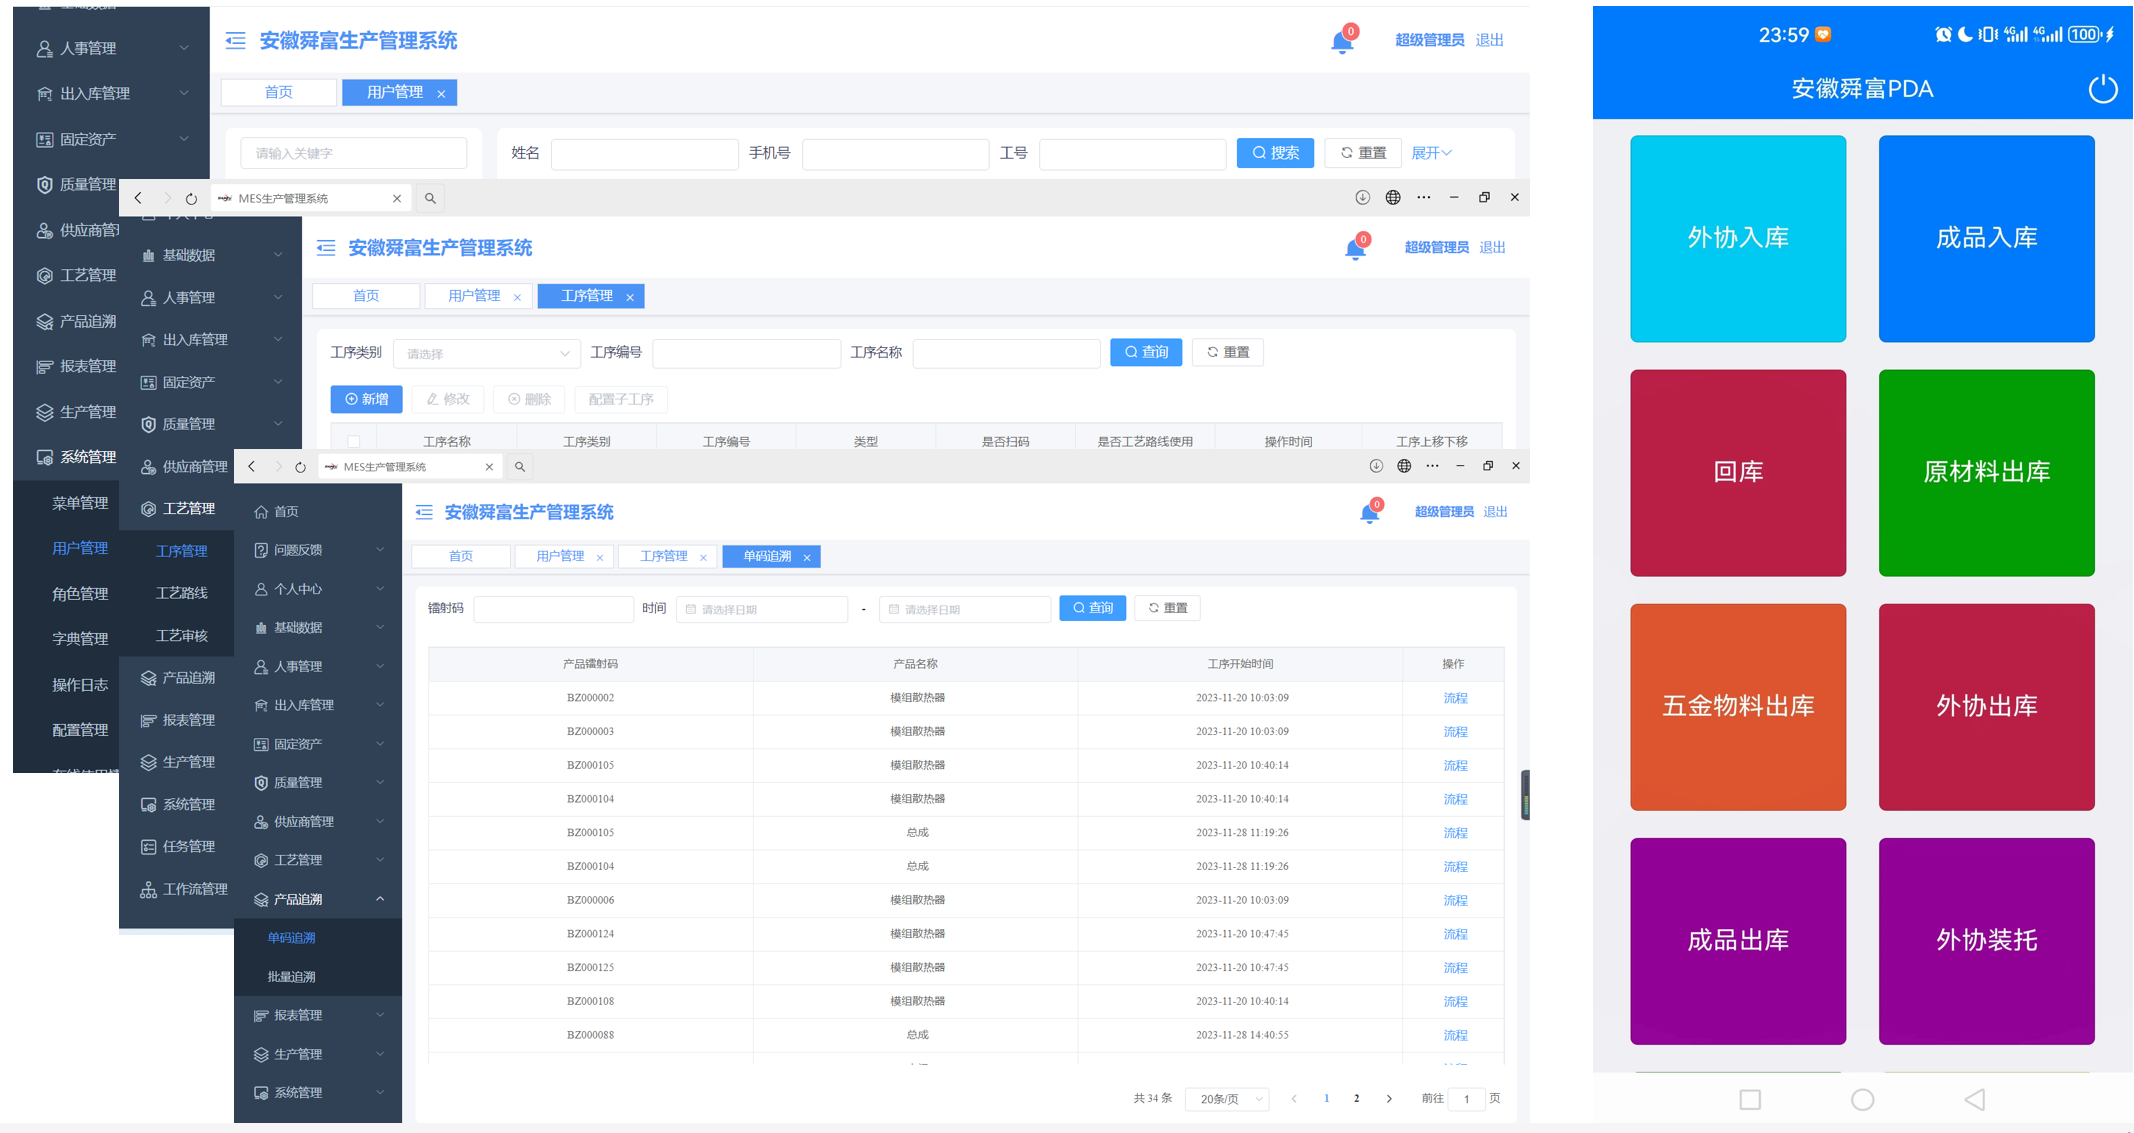Viewport: 2134px width, 1133px height.
Task: Click the notification bell in top header
Action: [x=1342, y=42]
